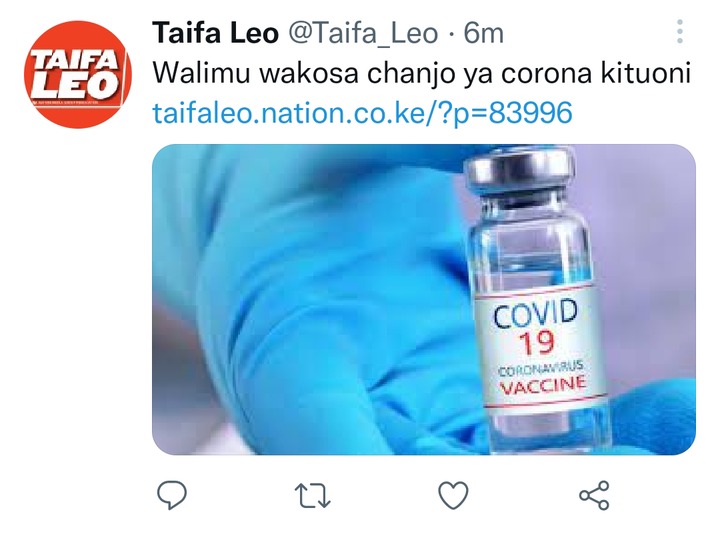Click the red VACCINE word on vial
This screenshot has height=534, width=720.
(x=543, y=385)
